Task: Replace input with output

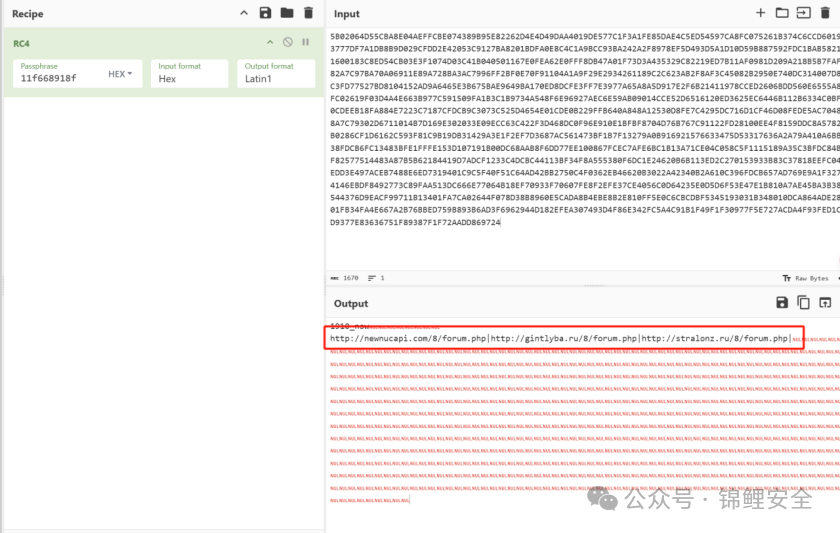Action: [825, 303]
